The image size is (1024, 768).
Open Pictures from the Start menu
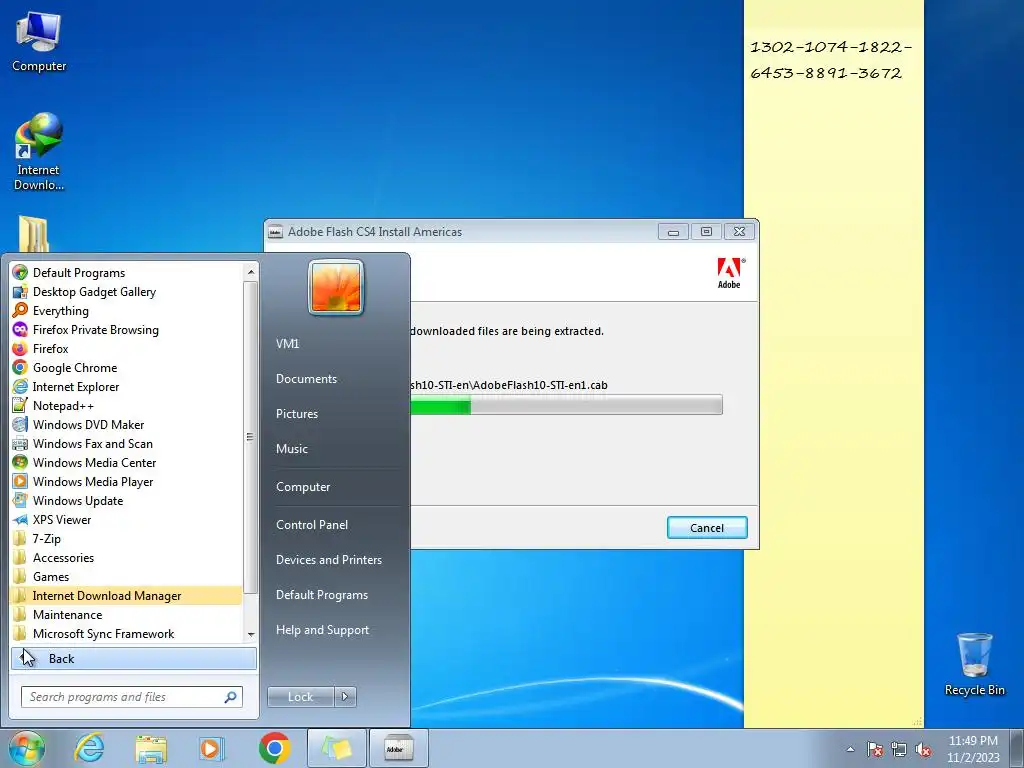[x=296, y=413]
